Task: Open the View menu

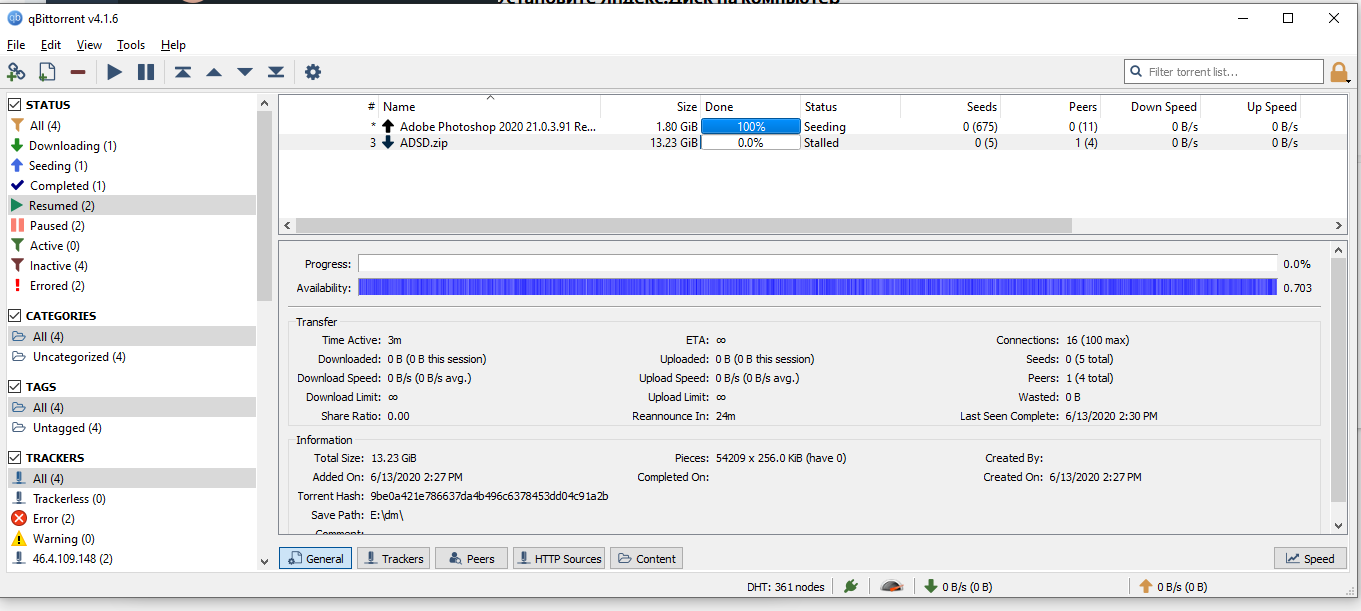Action: tap(89, 45)
